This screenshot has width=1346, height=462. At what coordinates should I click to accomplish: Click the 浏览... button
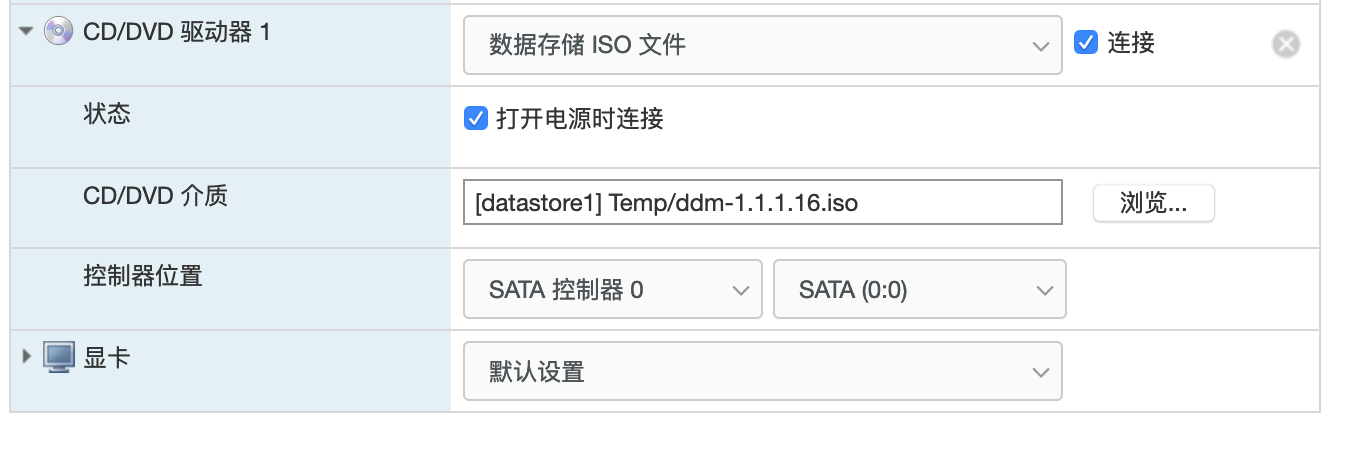[x=1153, y=203]
